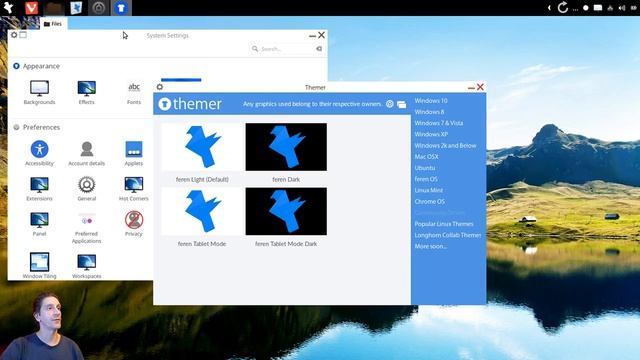Click the keyboard icon in system tray
This screenshot has height=360, width=640.
coord(598,8)
